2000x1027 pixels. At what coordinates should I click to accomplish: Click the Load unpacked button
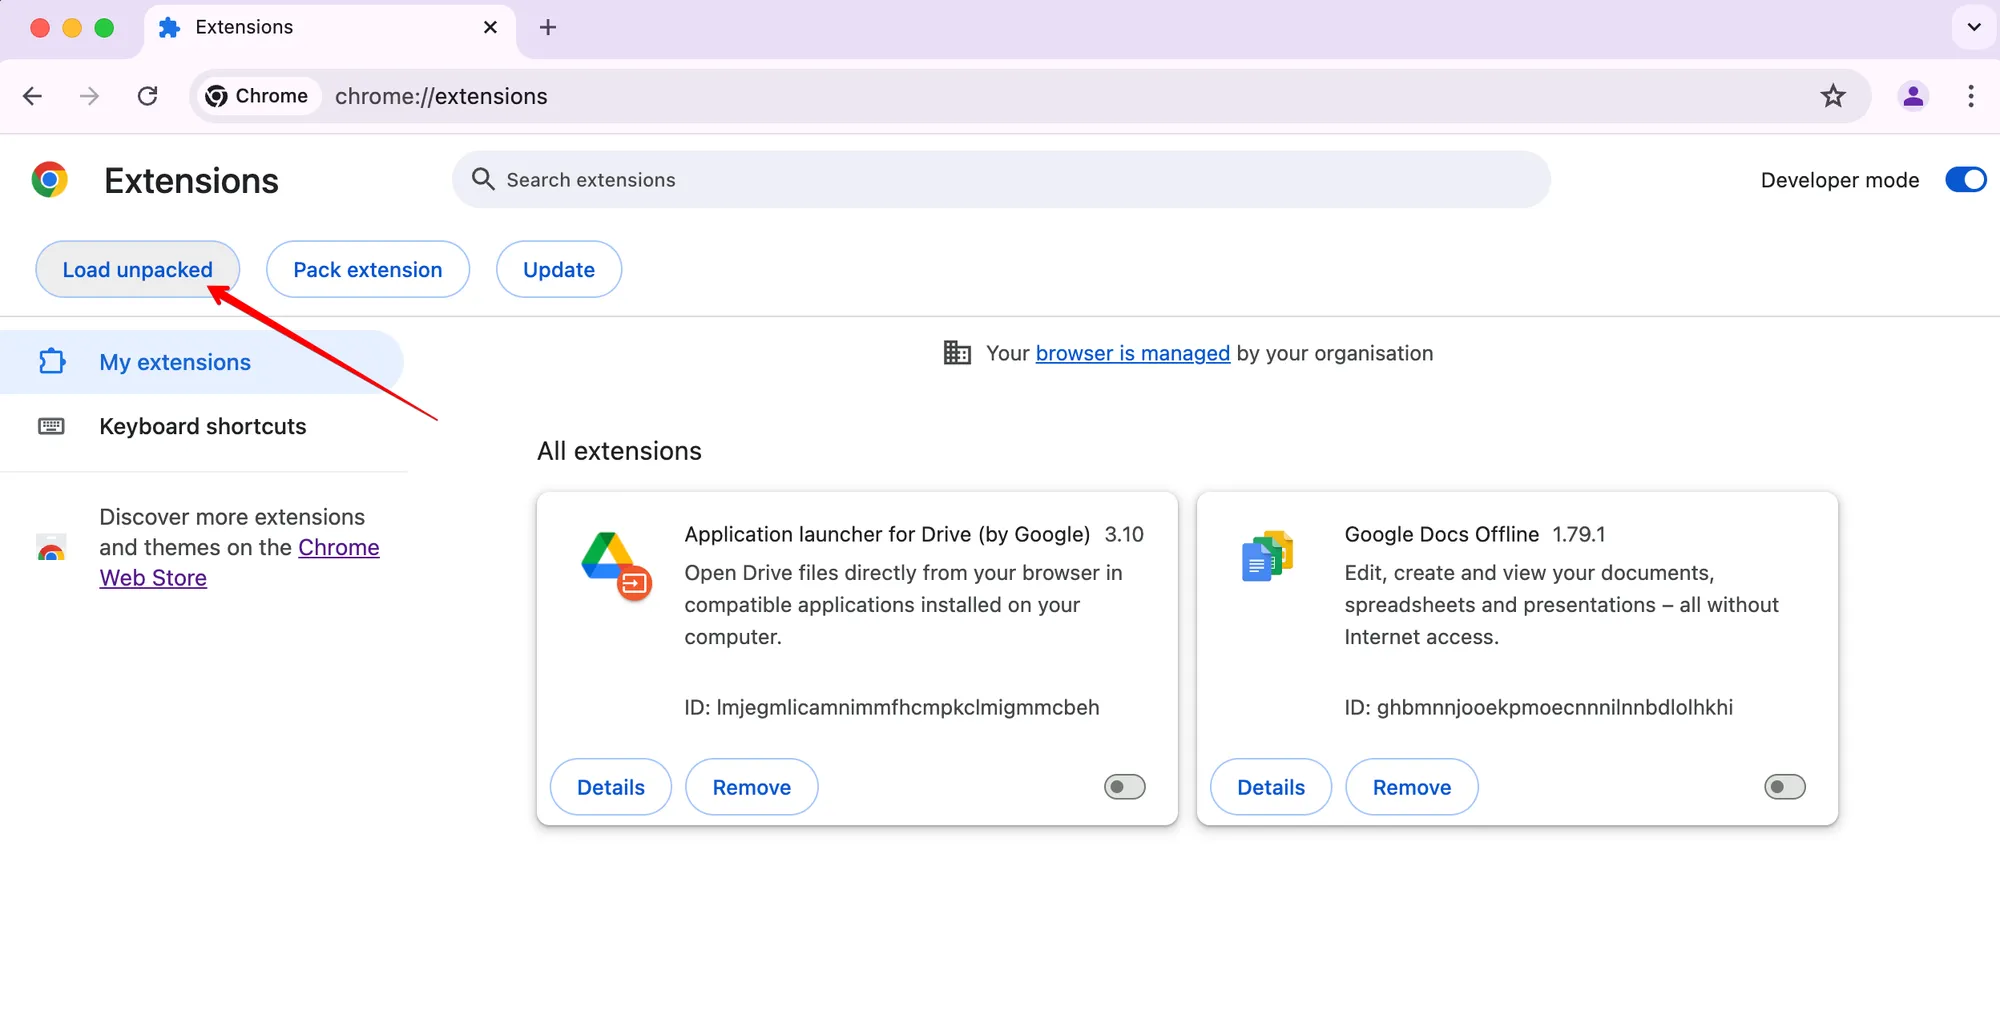click(138, 270)
